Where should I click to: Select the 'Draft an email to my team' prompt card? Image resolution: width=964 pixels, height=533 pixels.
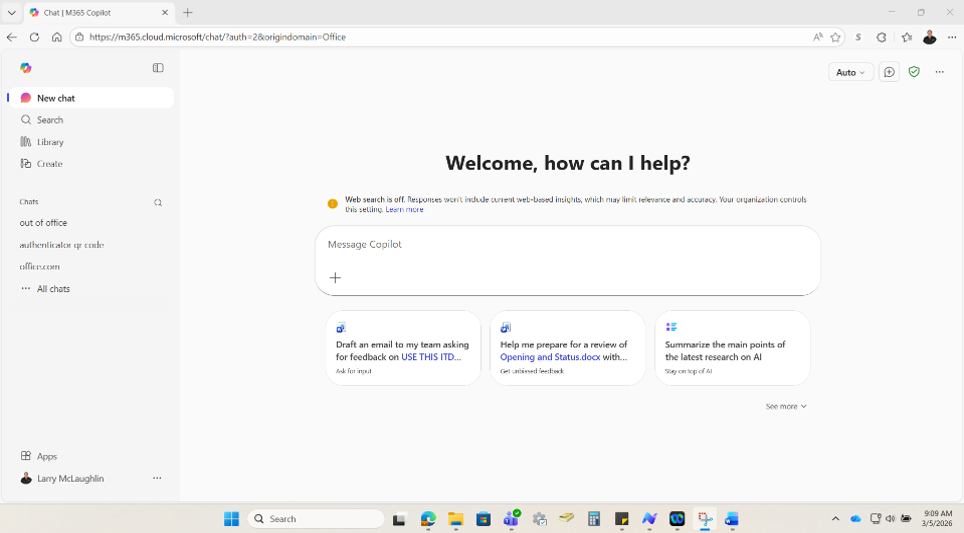[x=403, y=348]
